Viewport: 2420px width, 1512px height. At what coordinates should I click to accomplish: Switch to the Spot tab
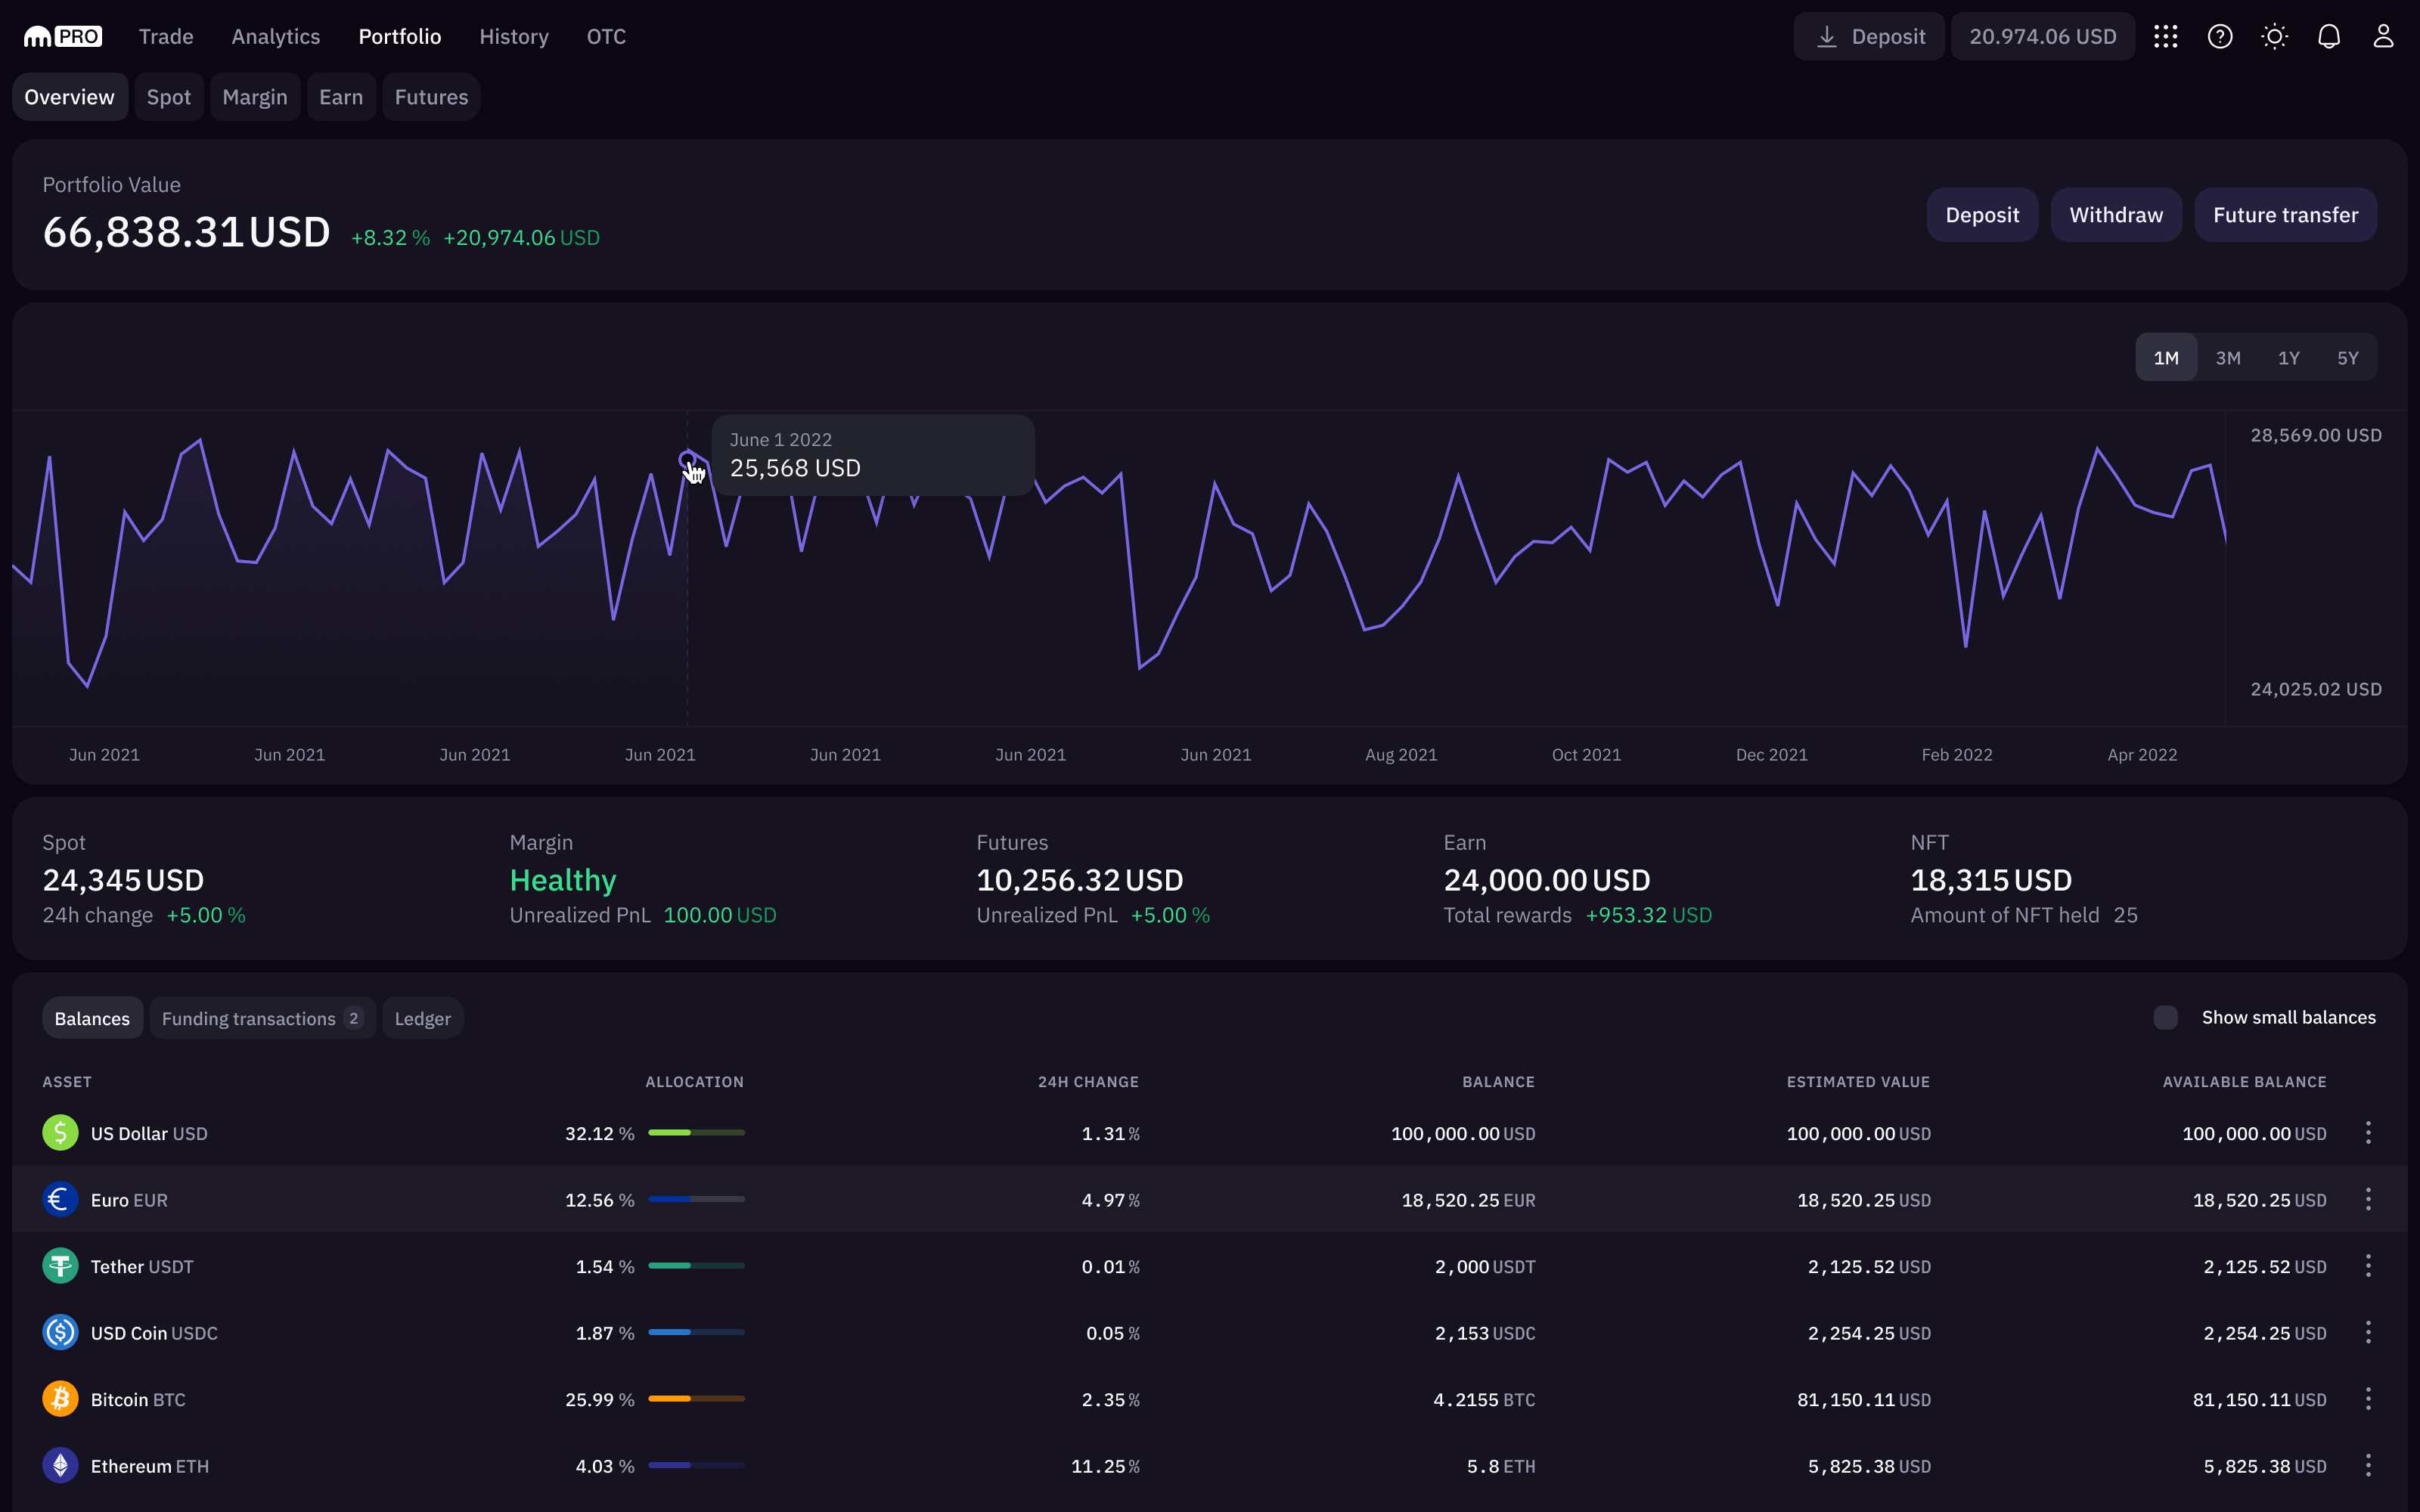pos(169,97)
